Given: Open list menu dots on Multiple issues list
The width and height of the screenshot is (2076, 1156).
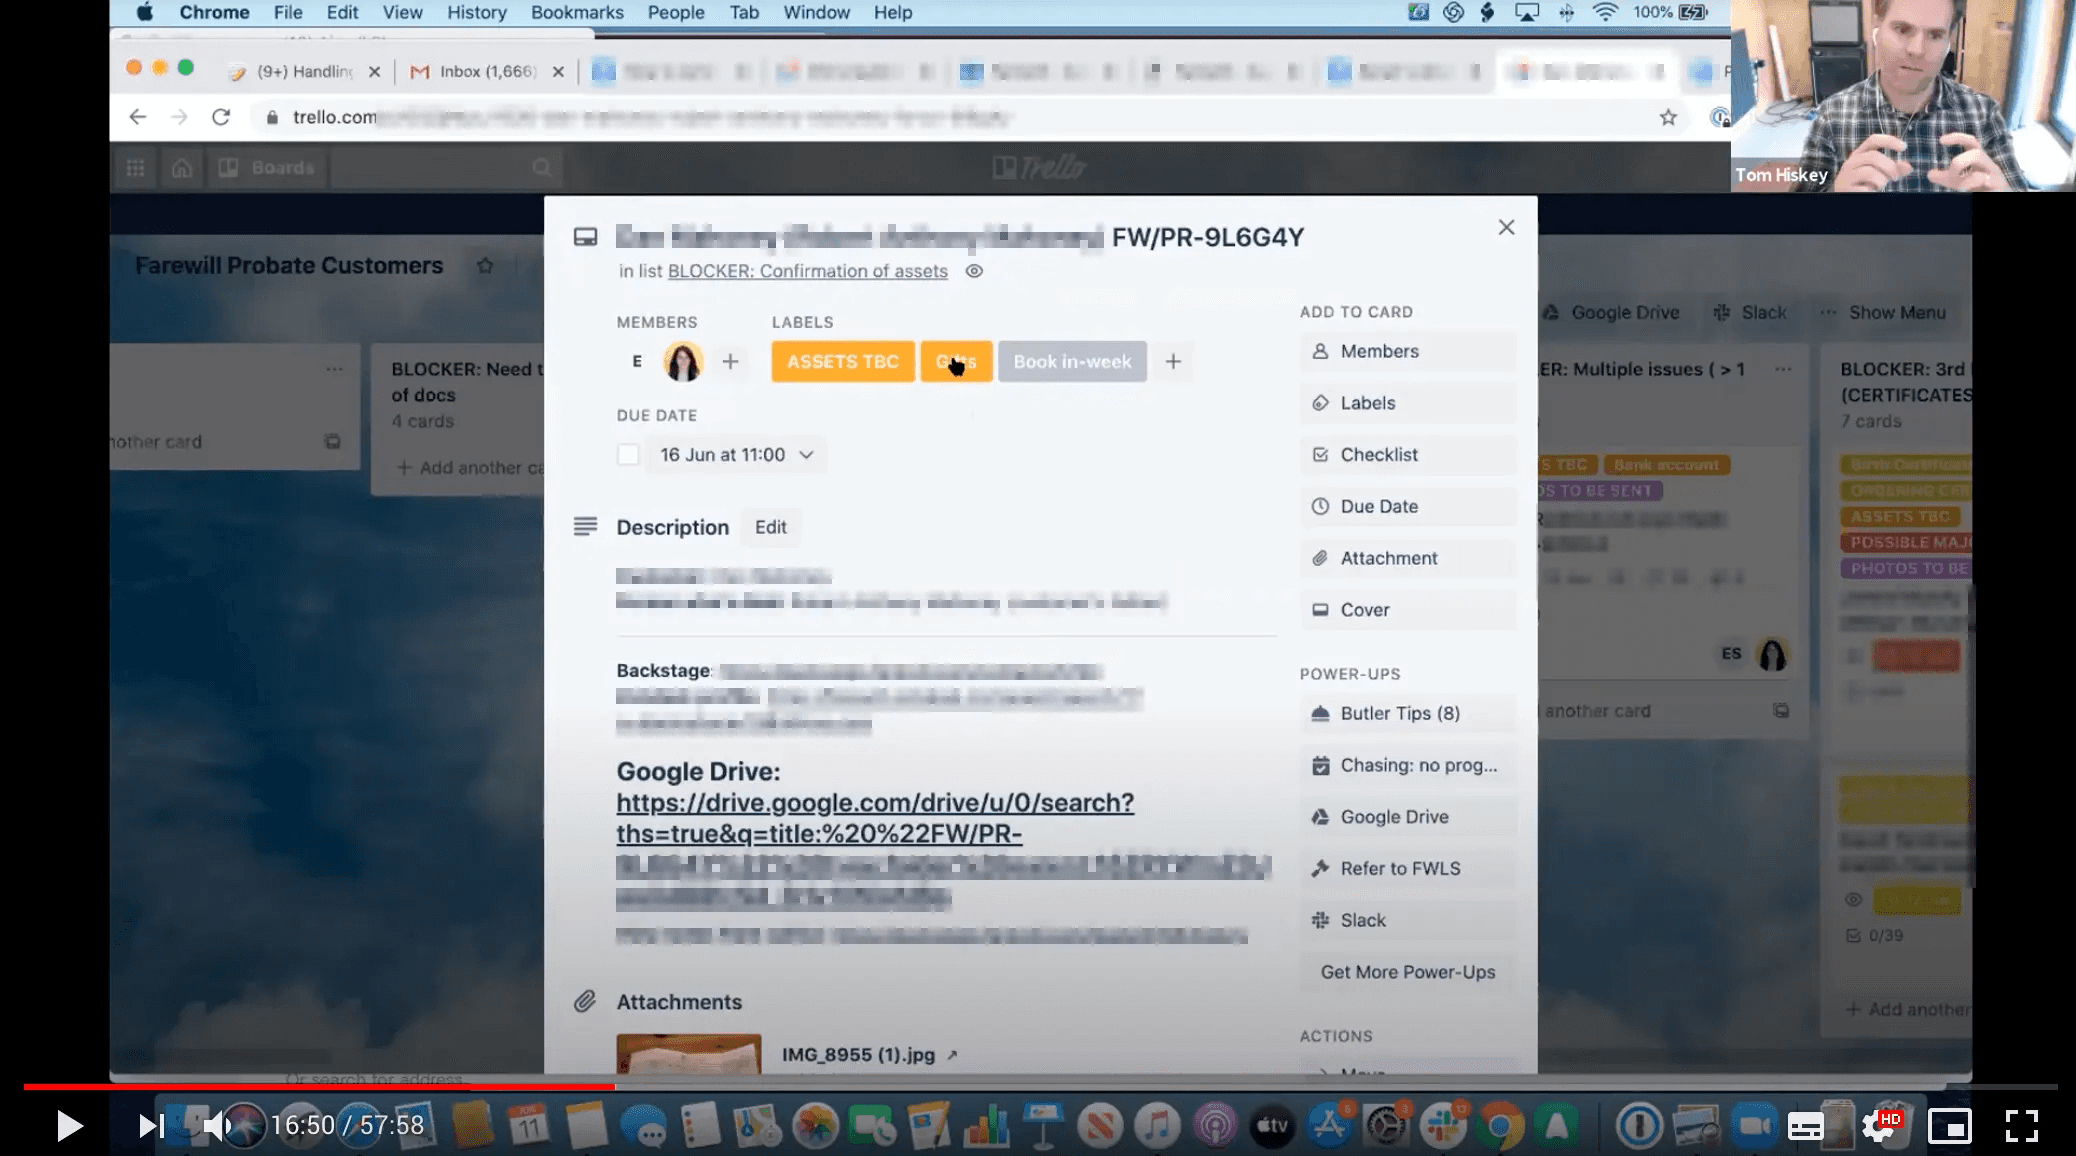Looking at the screenshot, I should [1783, 369].
